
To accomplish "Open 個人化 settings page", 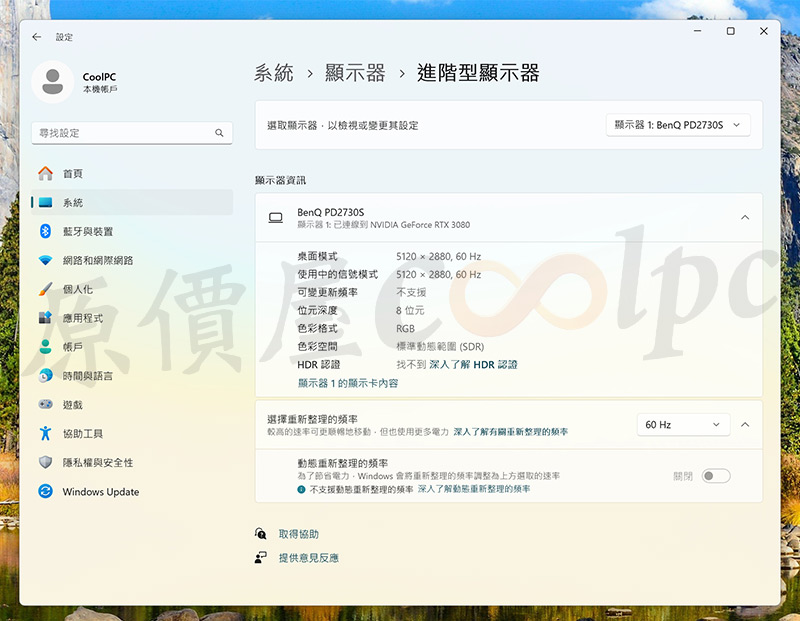I will click(132, 289).
